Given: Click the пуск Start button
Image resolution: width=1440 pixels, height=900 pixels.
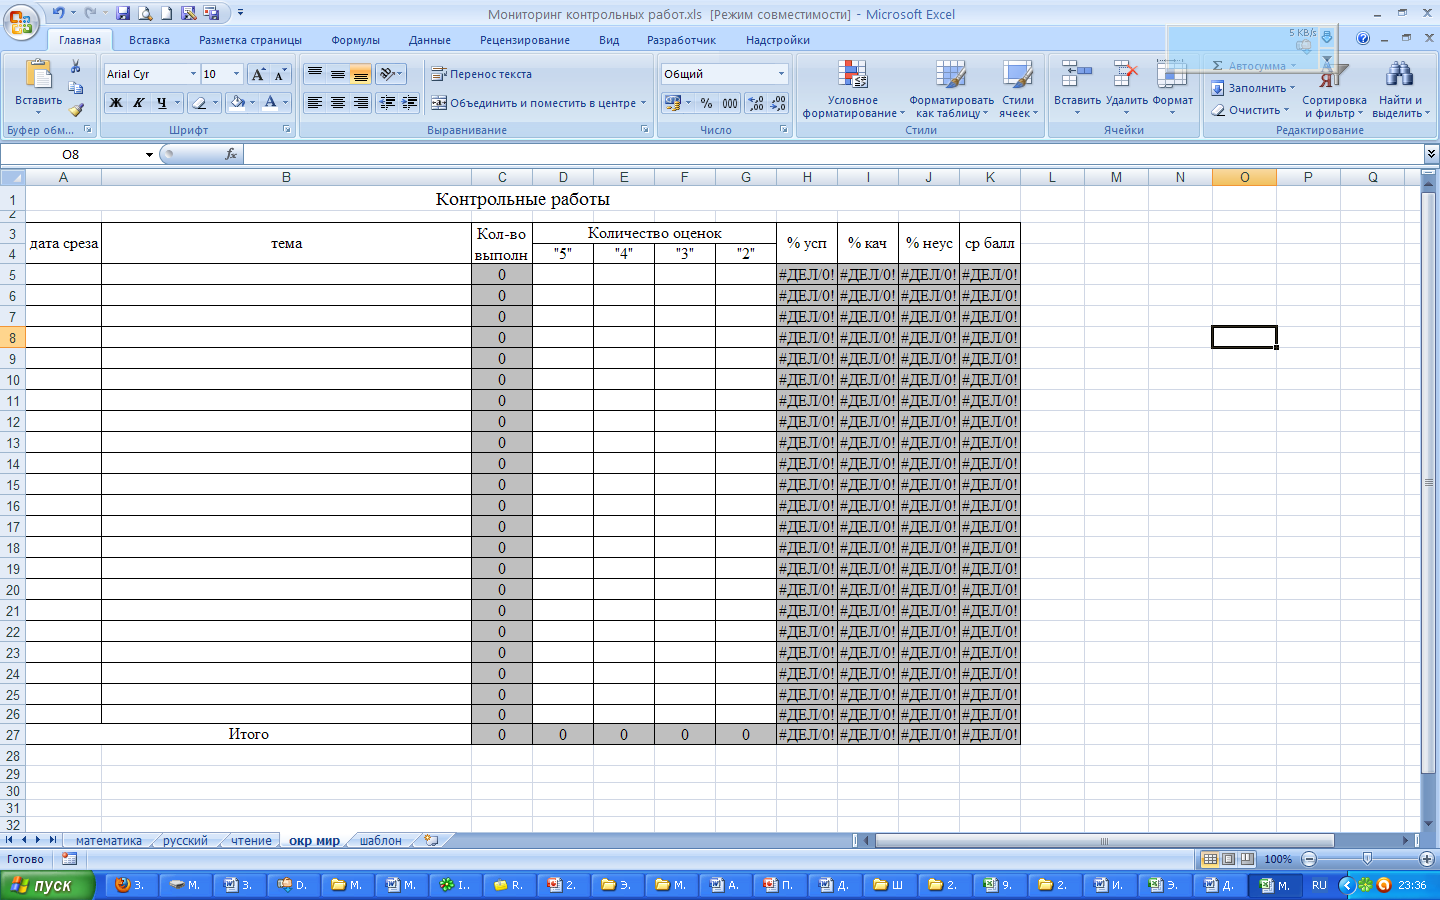Looking at the screenshot, I should (x=48, y=885).
